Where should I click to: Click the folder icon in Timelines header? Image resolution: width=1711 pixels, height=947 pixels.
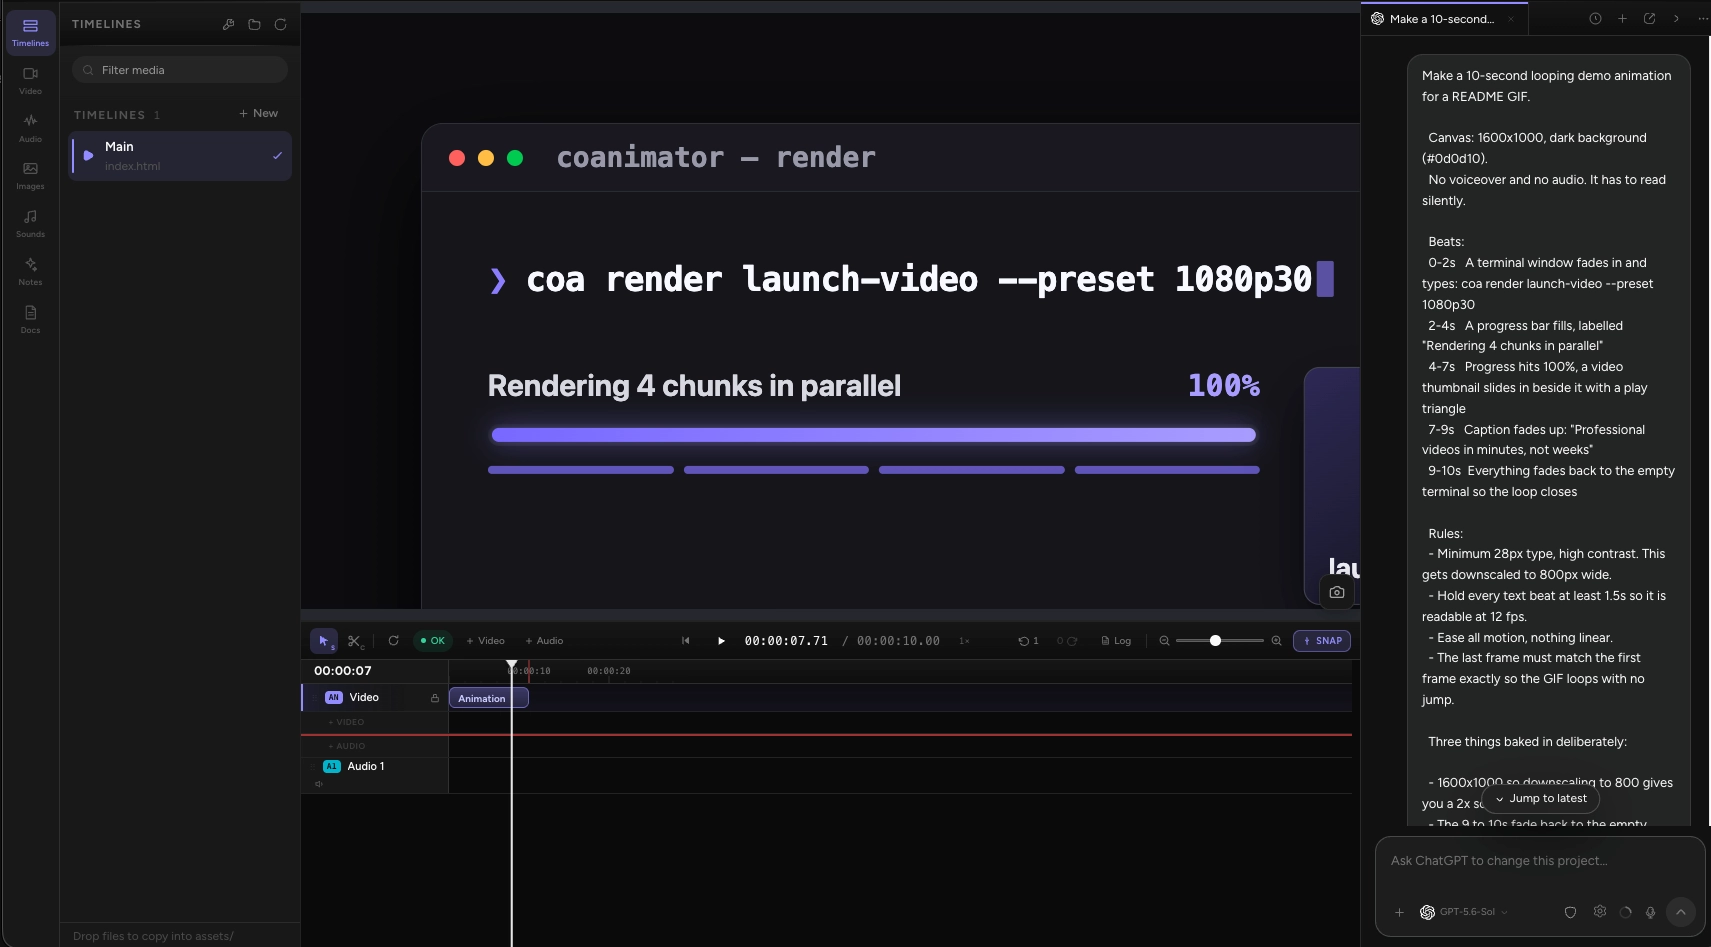click(x=254, y=24)
